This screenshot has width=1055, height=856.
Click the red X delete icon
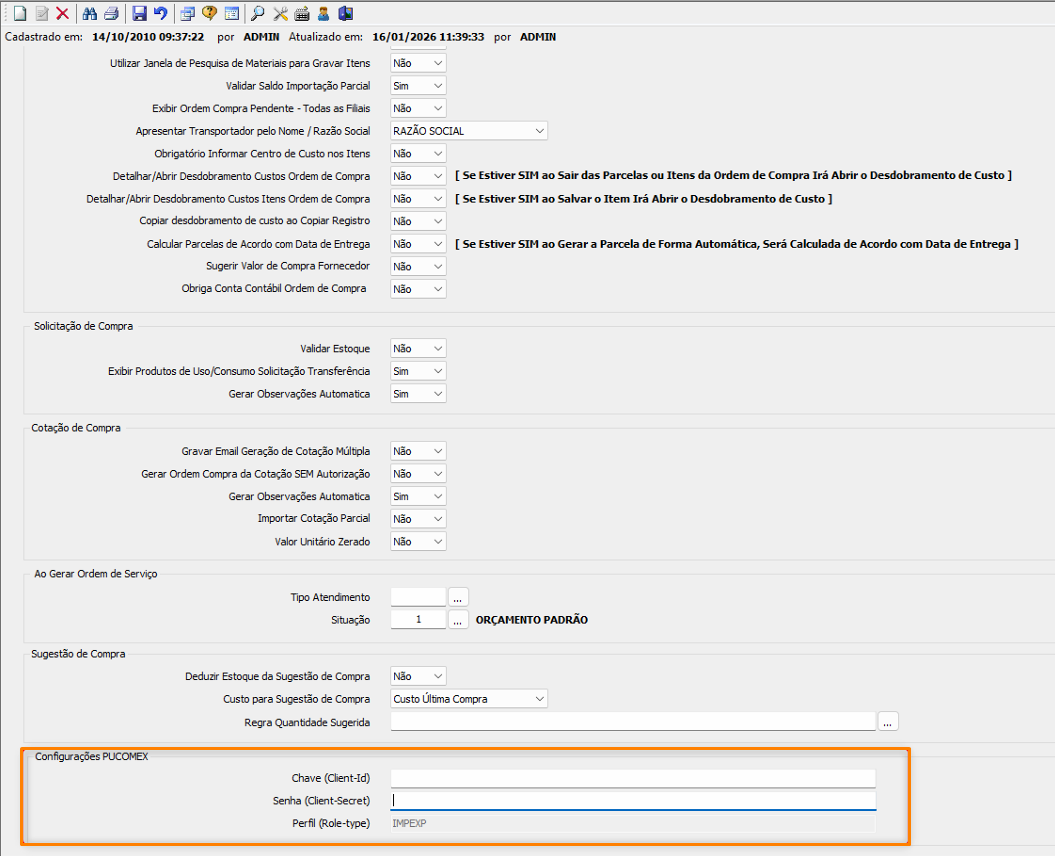tap(62, 14)
